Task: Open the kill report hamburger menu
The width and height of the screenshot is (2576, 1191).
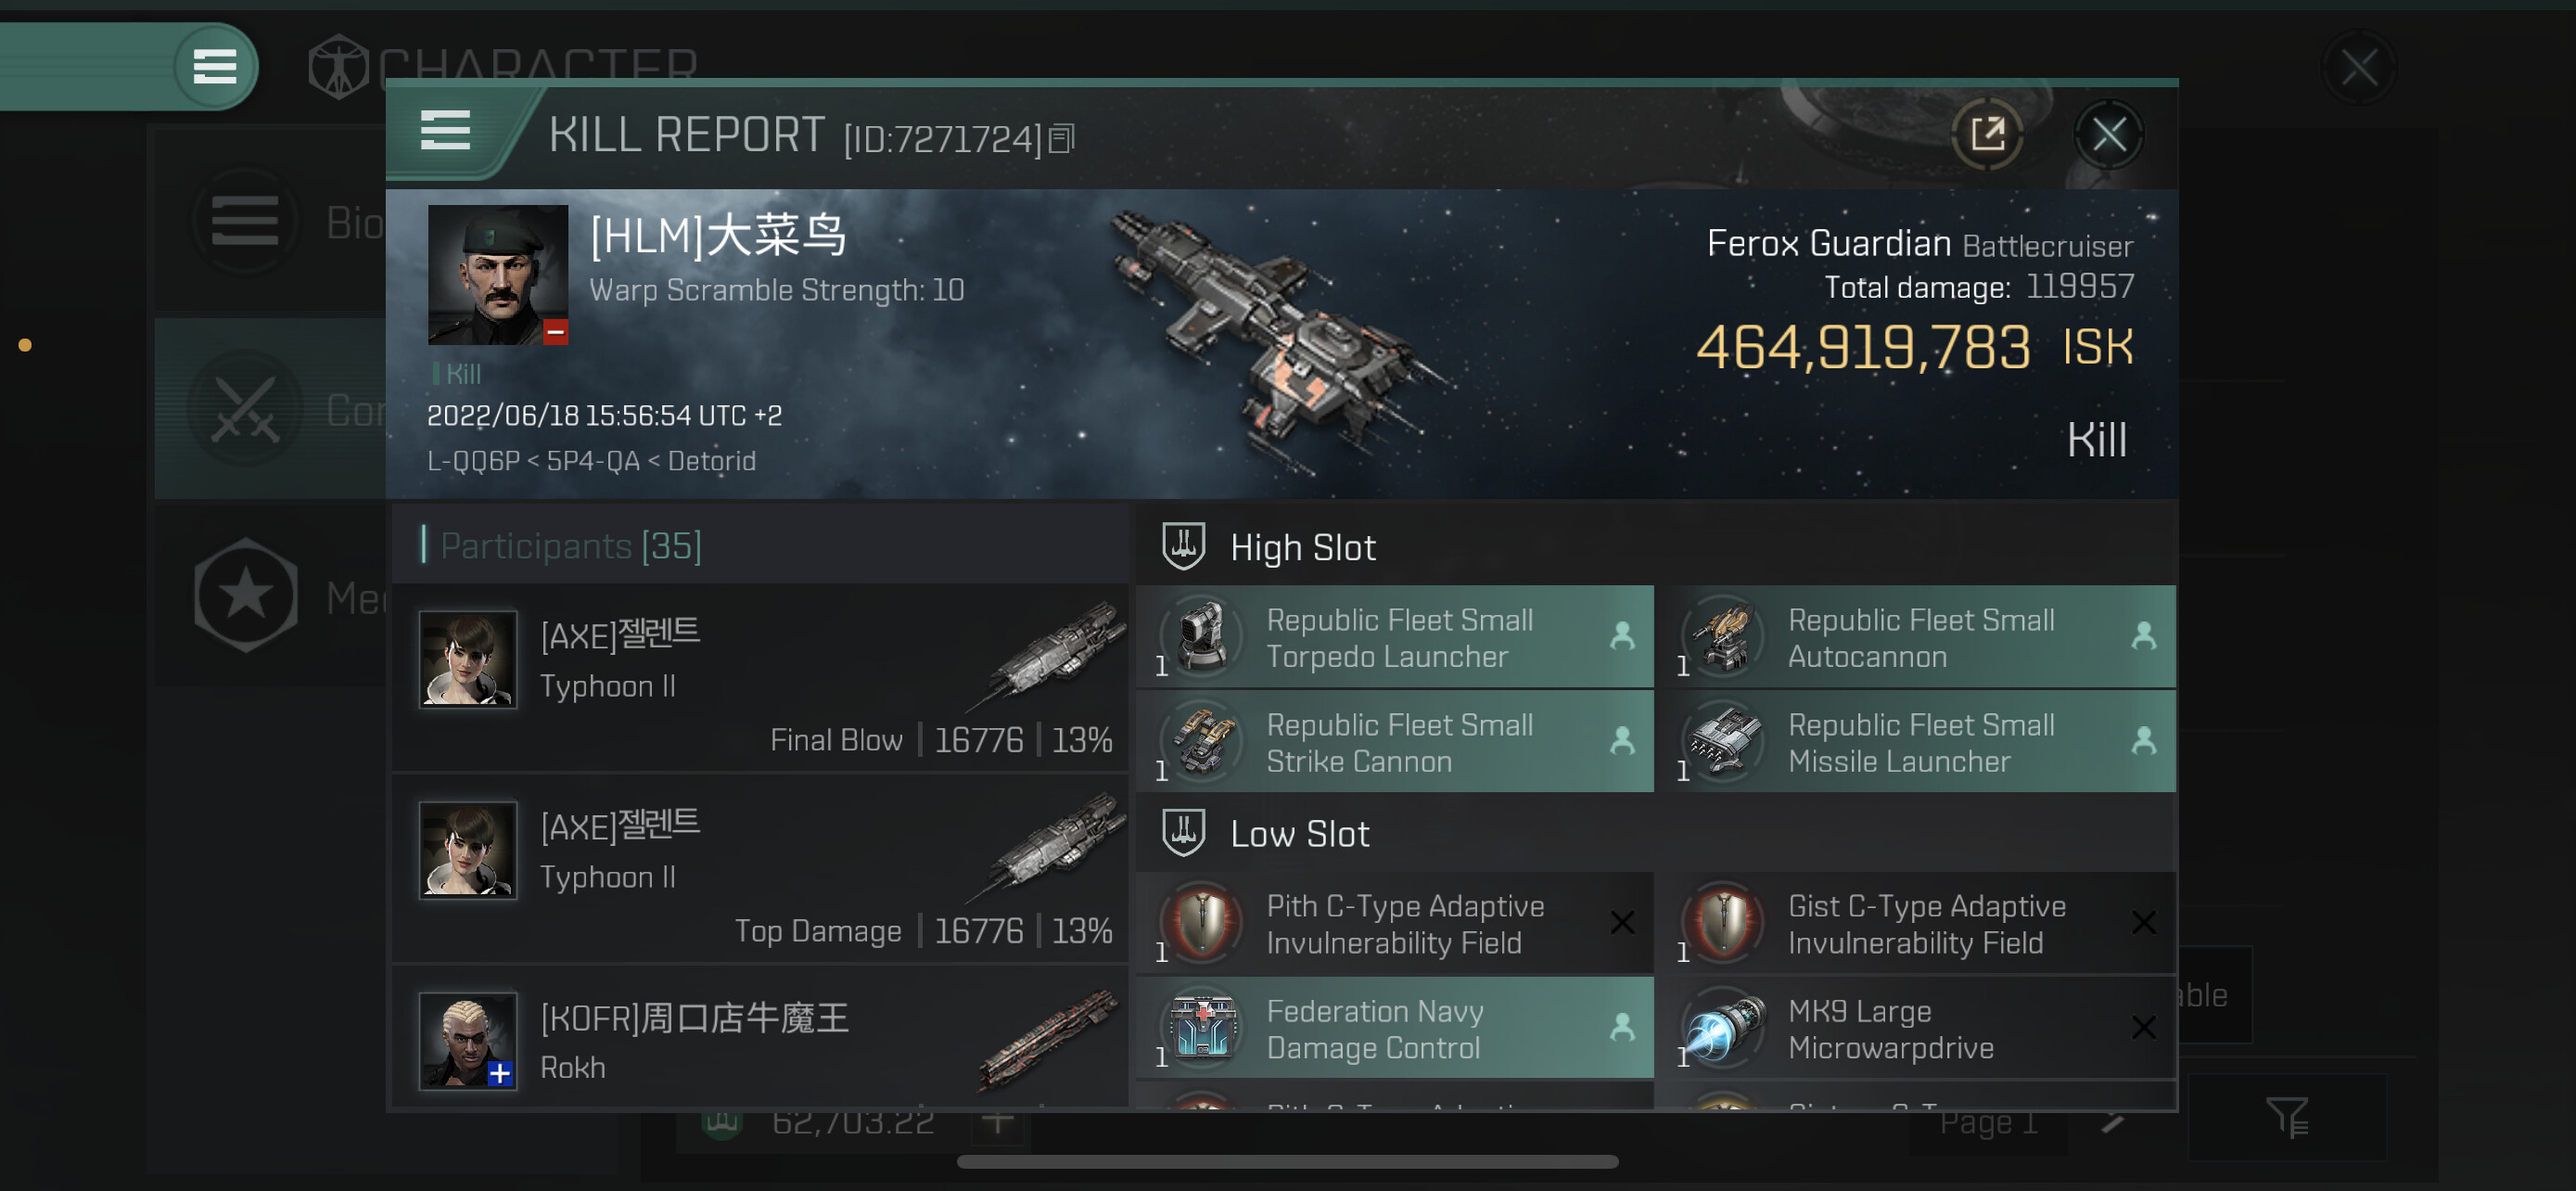Action: 445,132
